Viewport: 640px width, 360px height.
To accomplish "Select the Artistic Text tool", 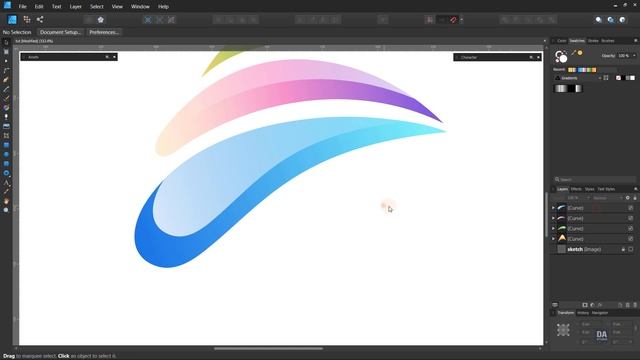I will (6, 183).
